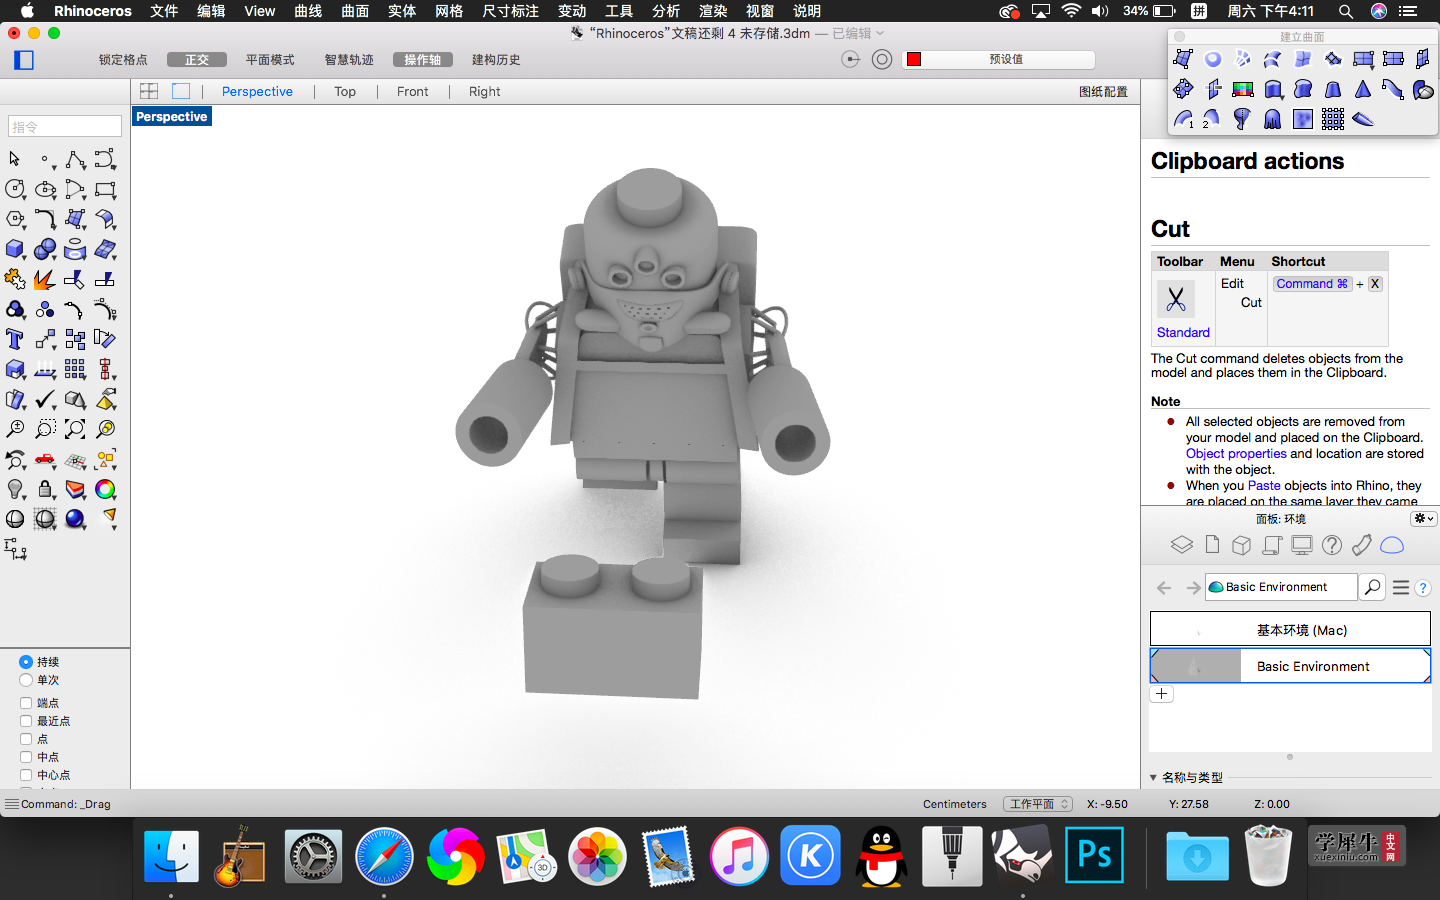Click the Standard toolbar link
The image size is (1440, 900).
pyautogui.click(x=1183, y=333)
